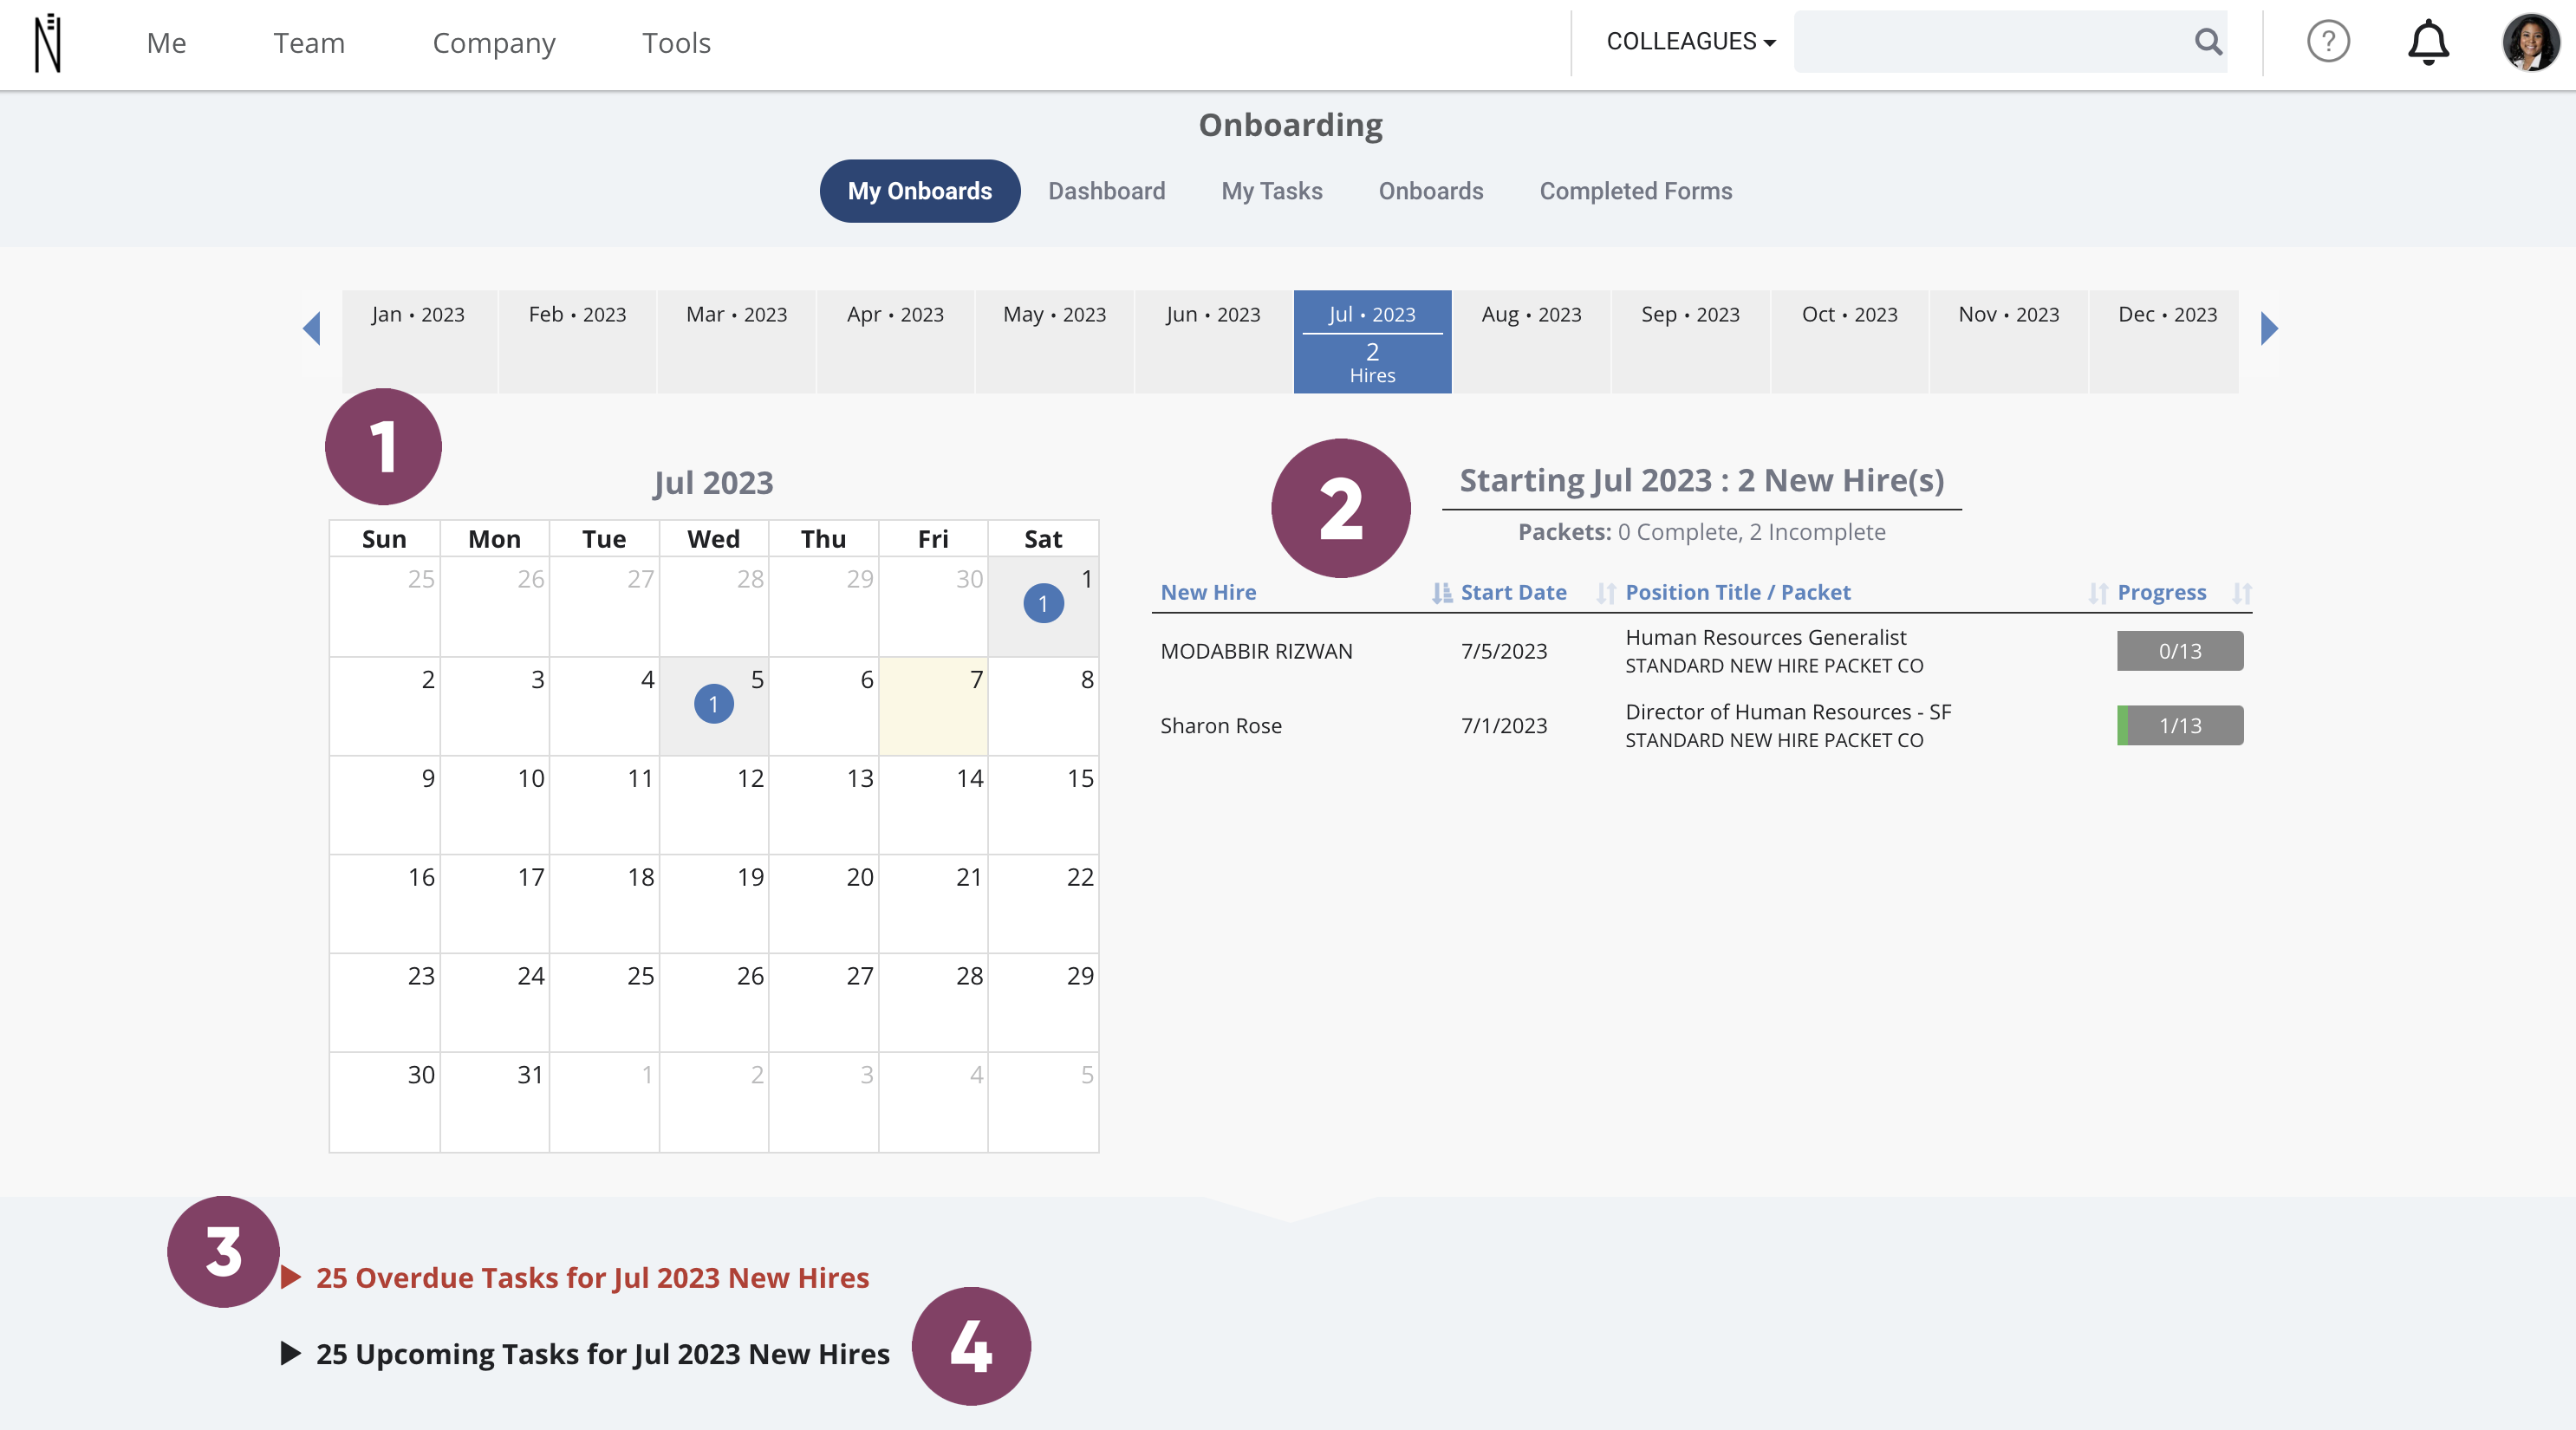Click the 1/13 progress bar
Image resolution: width=2576 pixels, height=1430 pixels.
[x=2179, y=726]
